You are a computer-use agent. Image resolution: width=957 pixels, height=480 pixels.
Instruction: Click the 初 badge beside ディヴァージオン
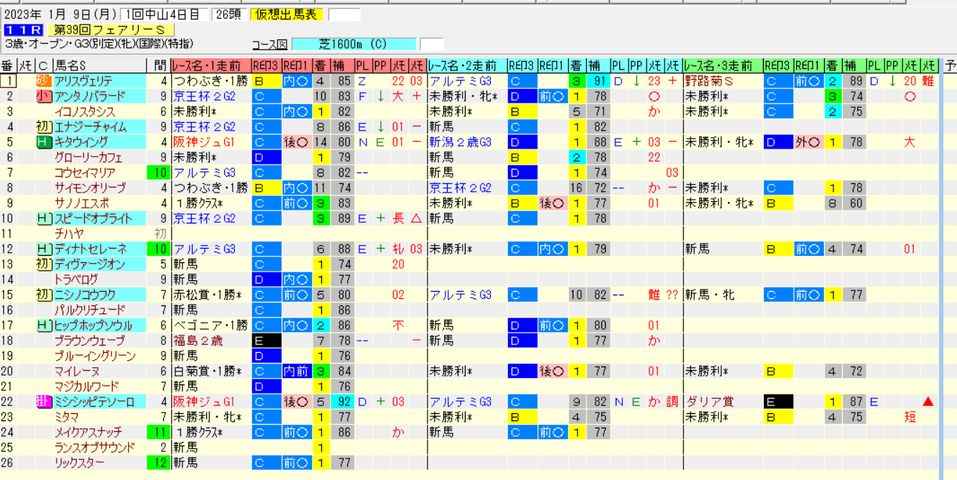tap(44, 264)
